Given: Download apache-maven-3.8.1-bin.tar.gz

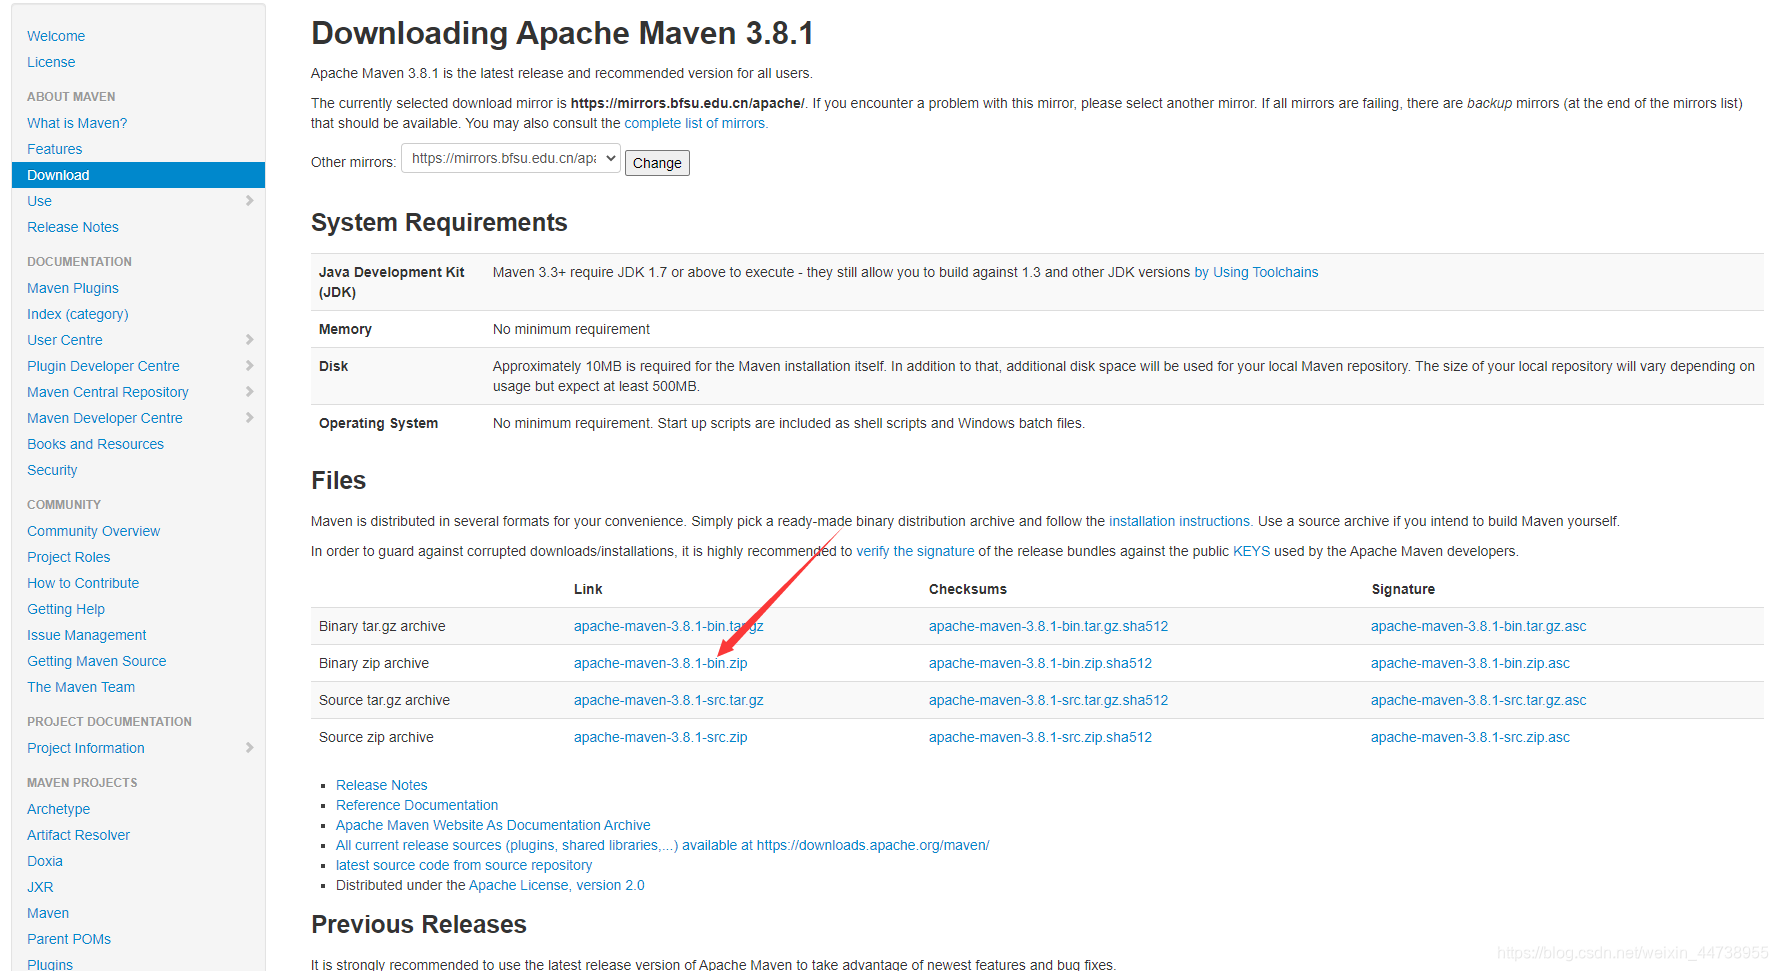Looking at the screenshot, I should (x=669, y=626).
